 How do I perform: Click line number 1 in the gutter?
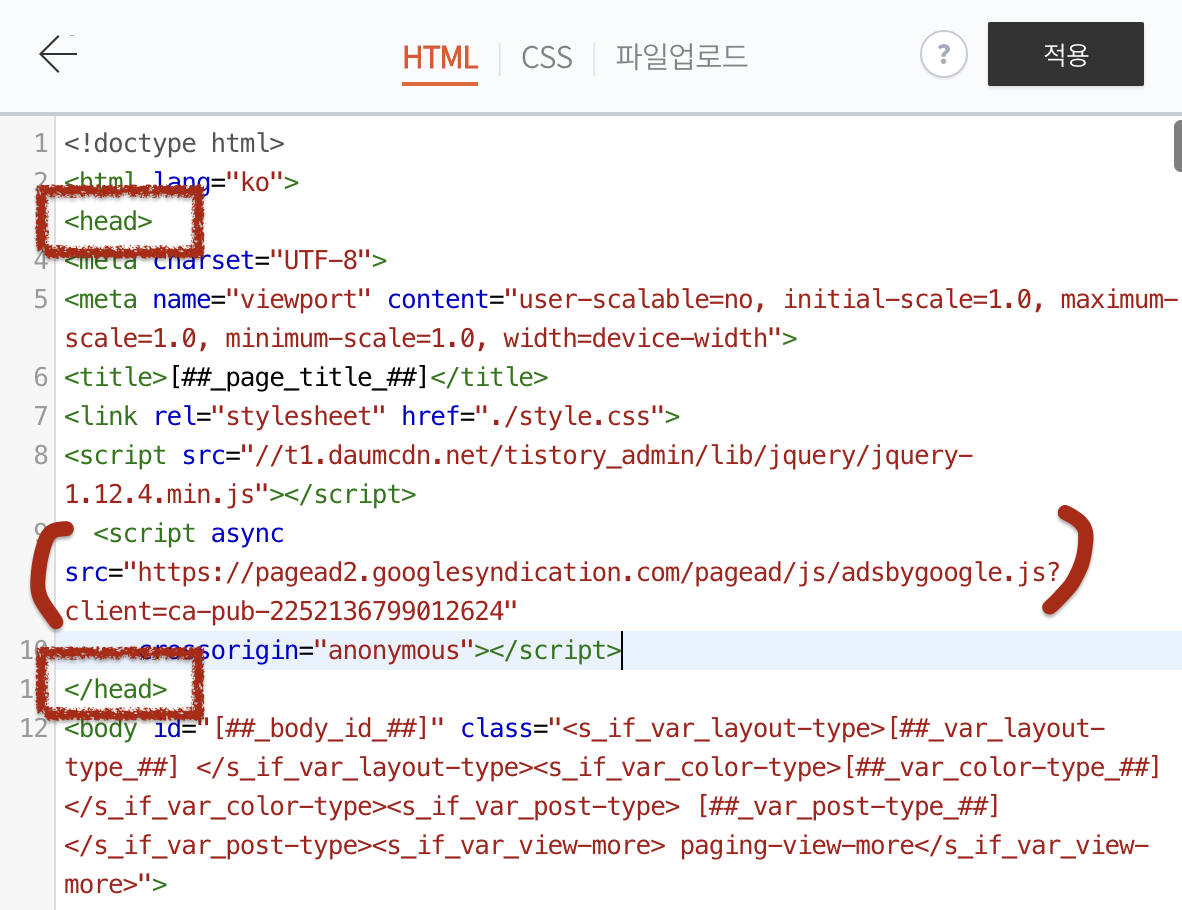tap(41, 143)
